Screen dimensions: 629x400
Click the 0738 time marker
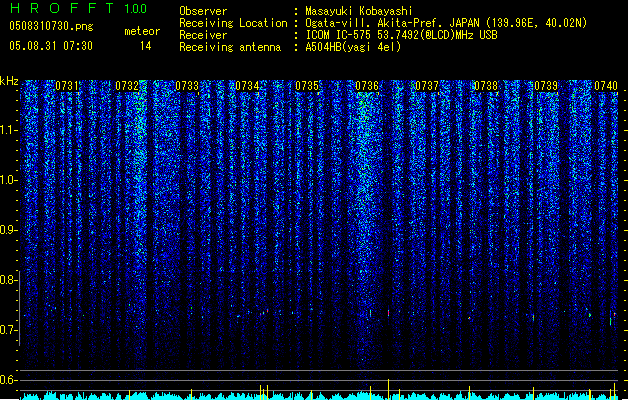tap(486, 86)
